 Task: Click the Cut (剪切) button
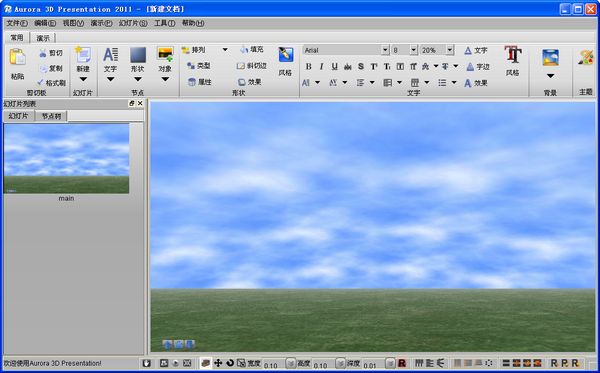51,53
